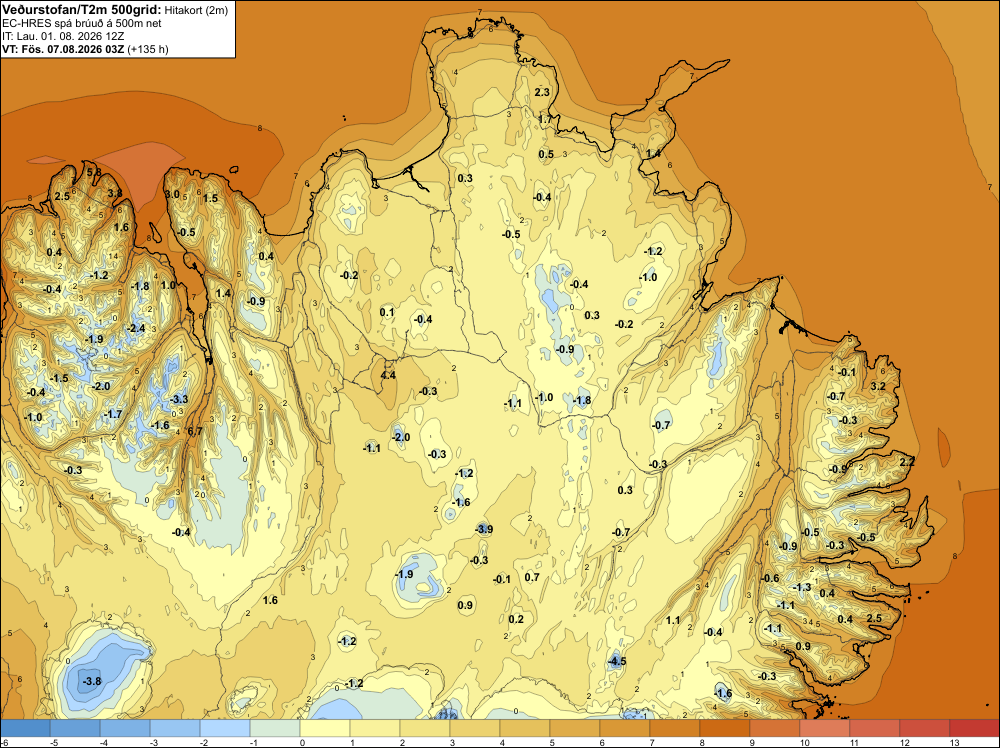Viewport: 1000px width, 748px height.
Task: Pick the legend swatch between 8 and 9
Action: point(724,728)
